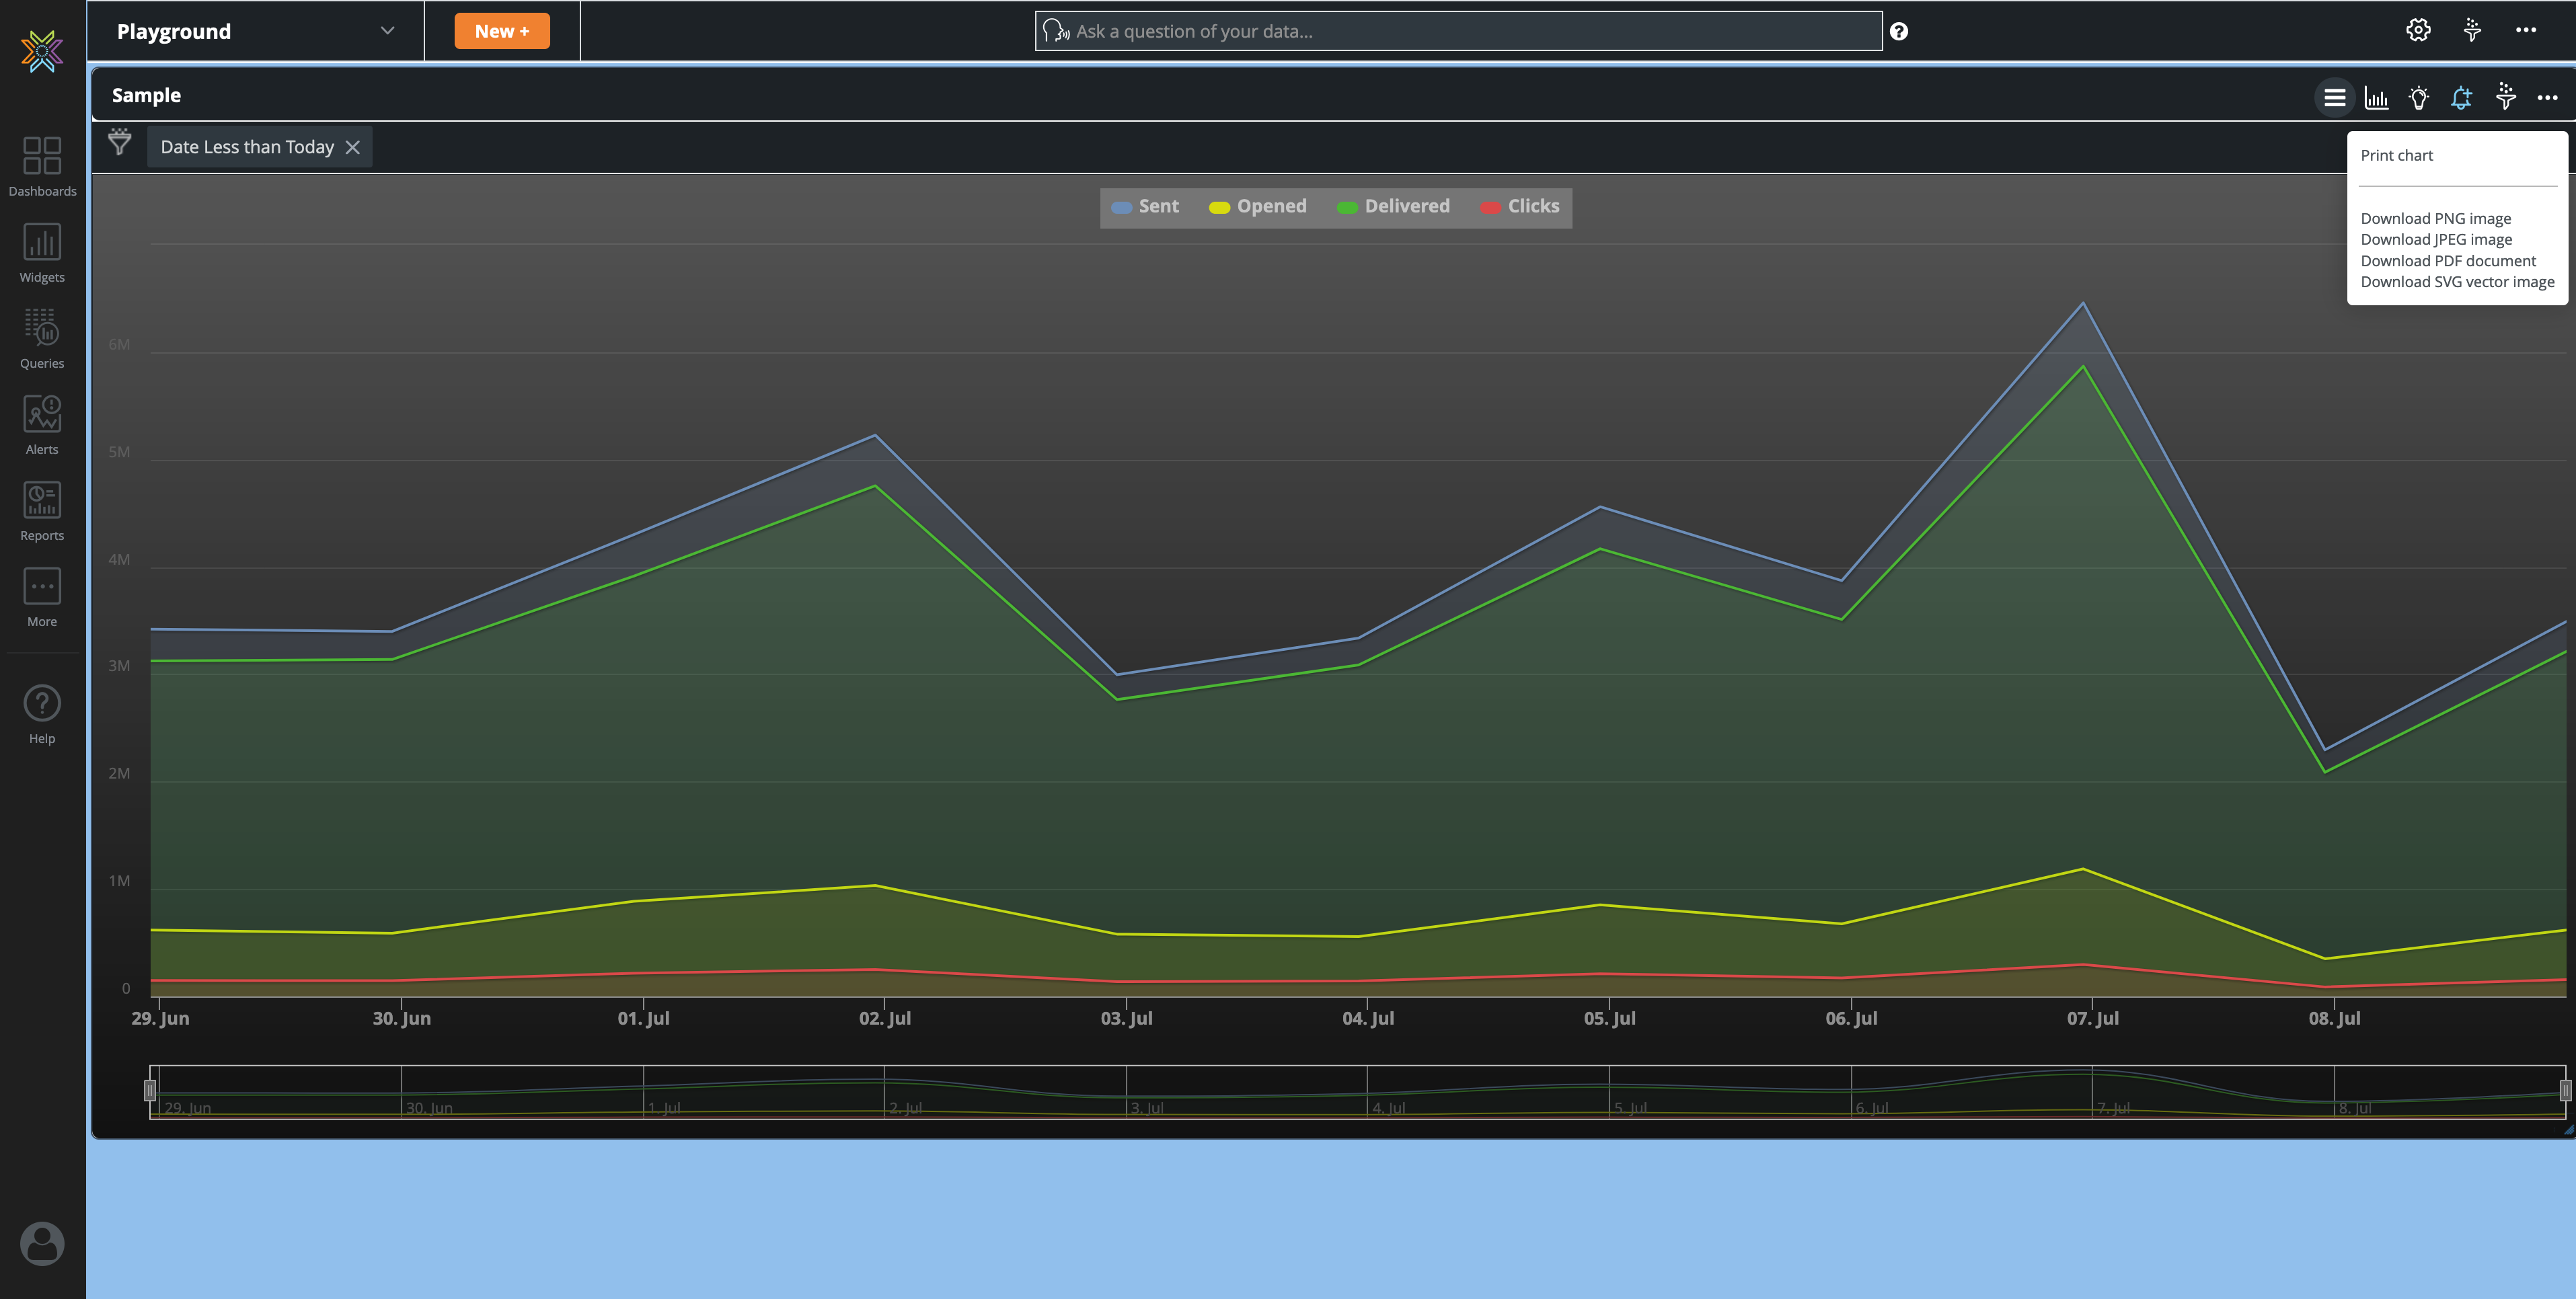Open the Dashboards sidebar section

tap(42, 166)
